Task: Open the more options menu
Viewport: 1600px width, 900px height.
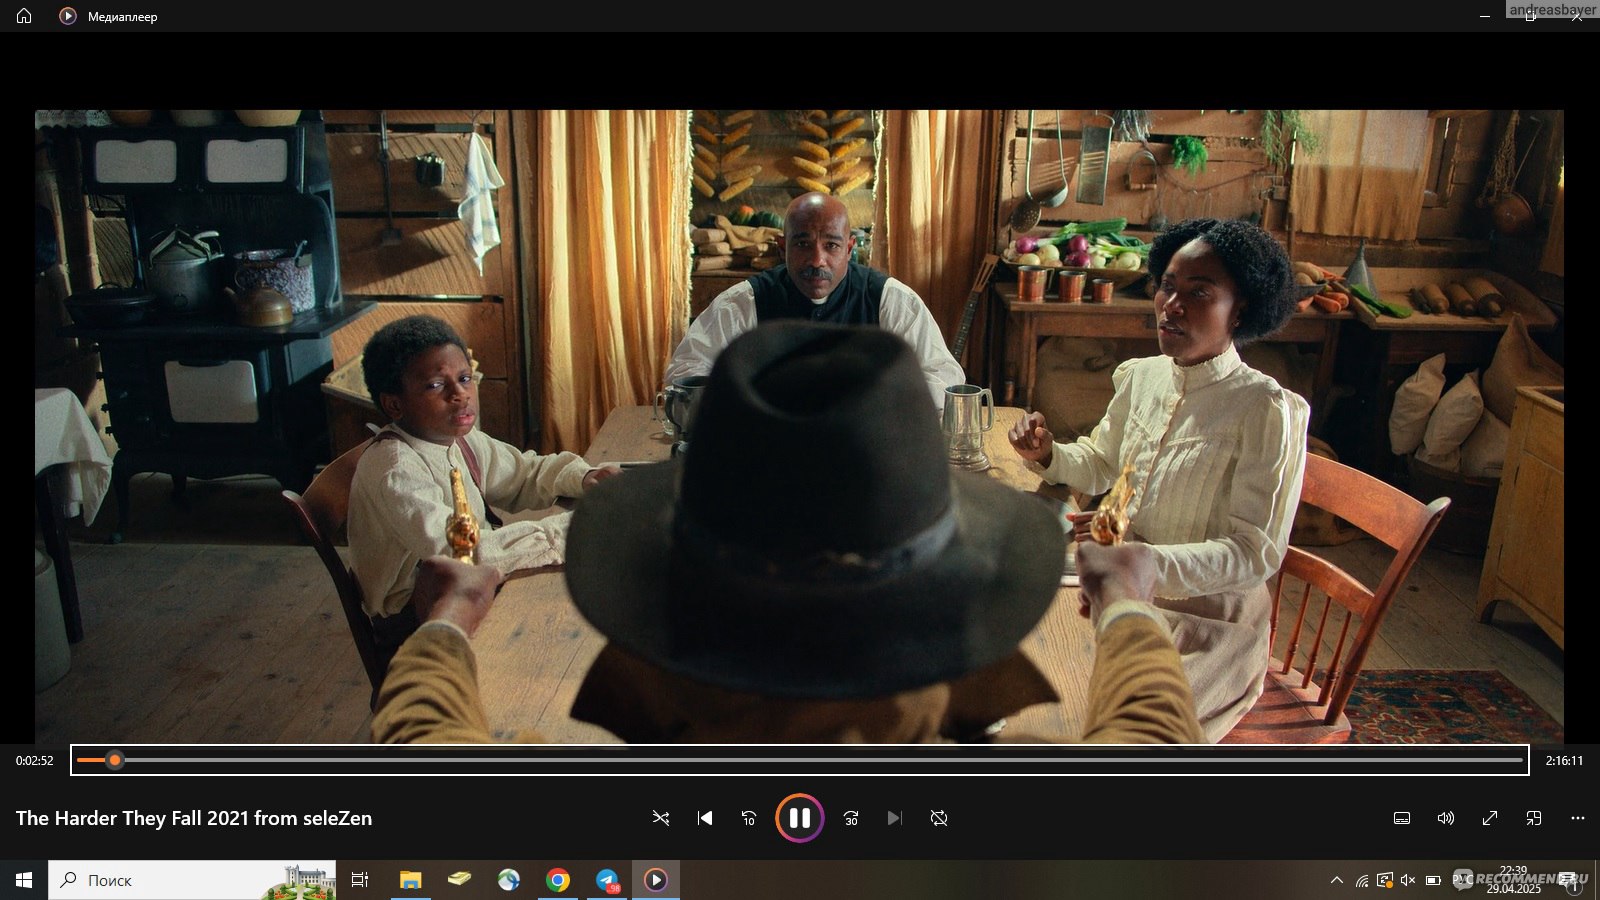Action: click(x=1578, y=818)
